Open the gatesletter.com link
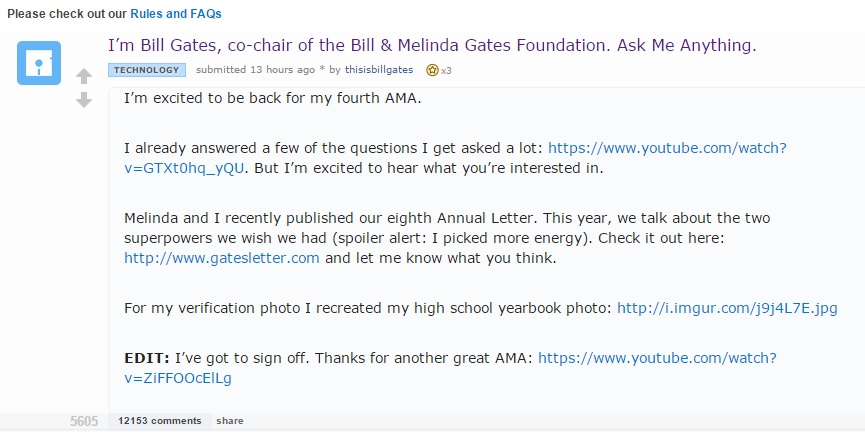The image size is (865, 436). 222,257
